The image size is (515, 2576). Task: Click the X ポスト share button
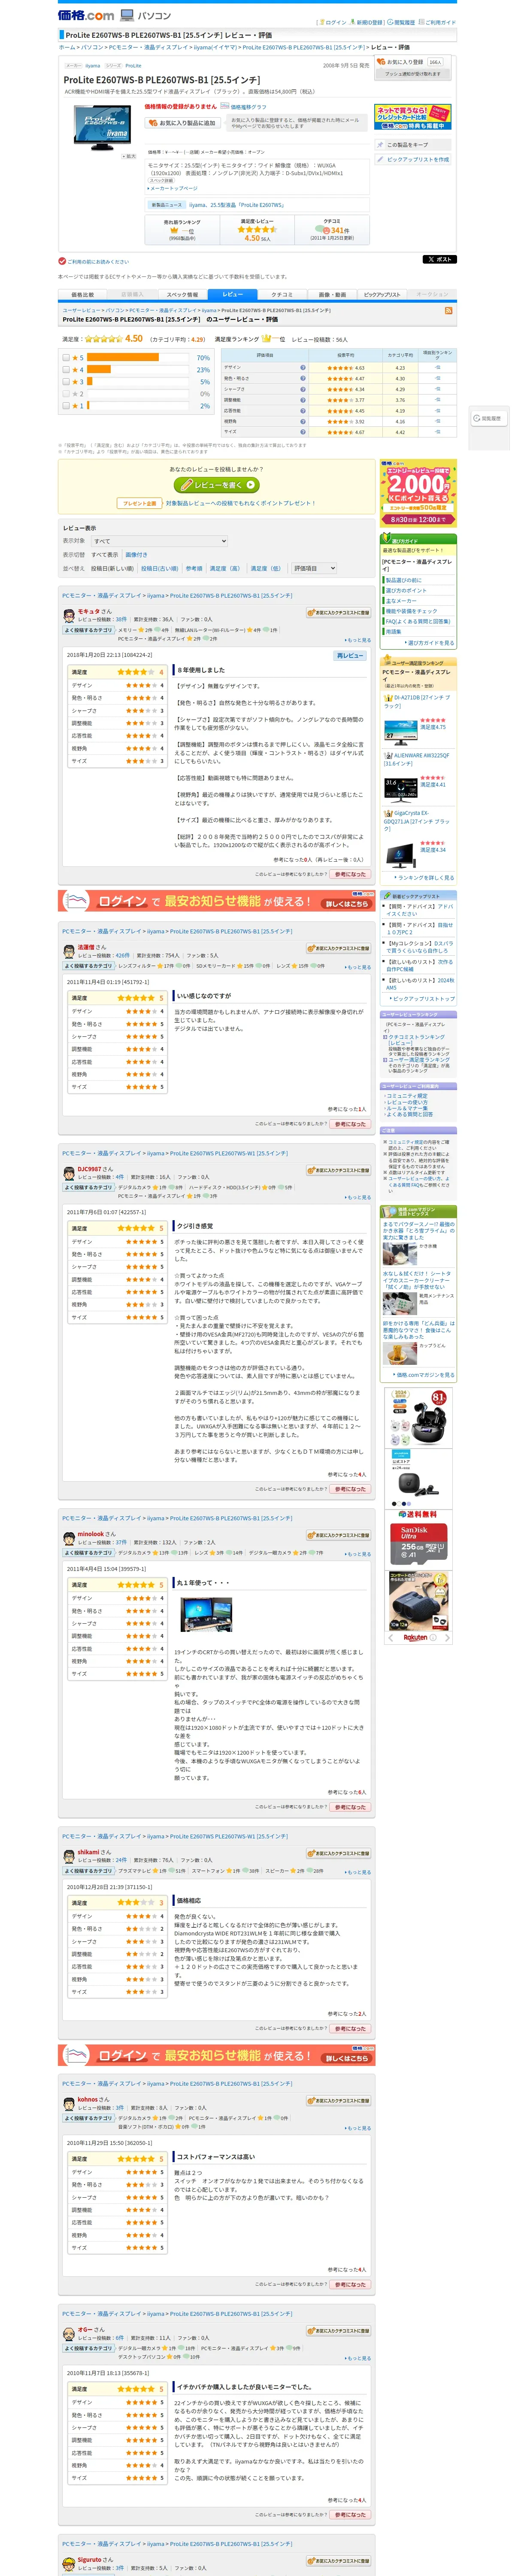[x=439, y=259]
